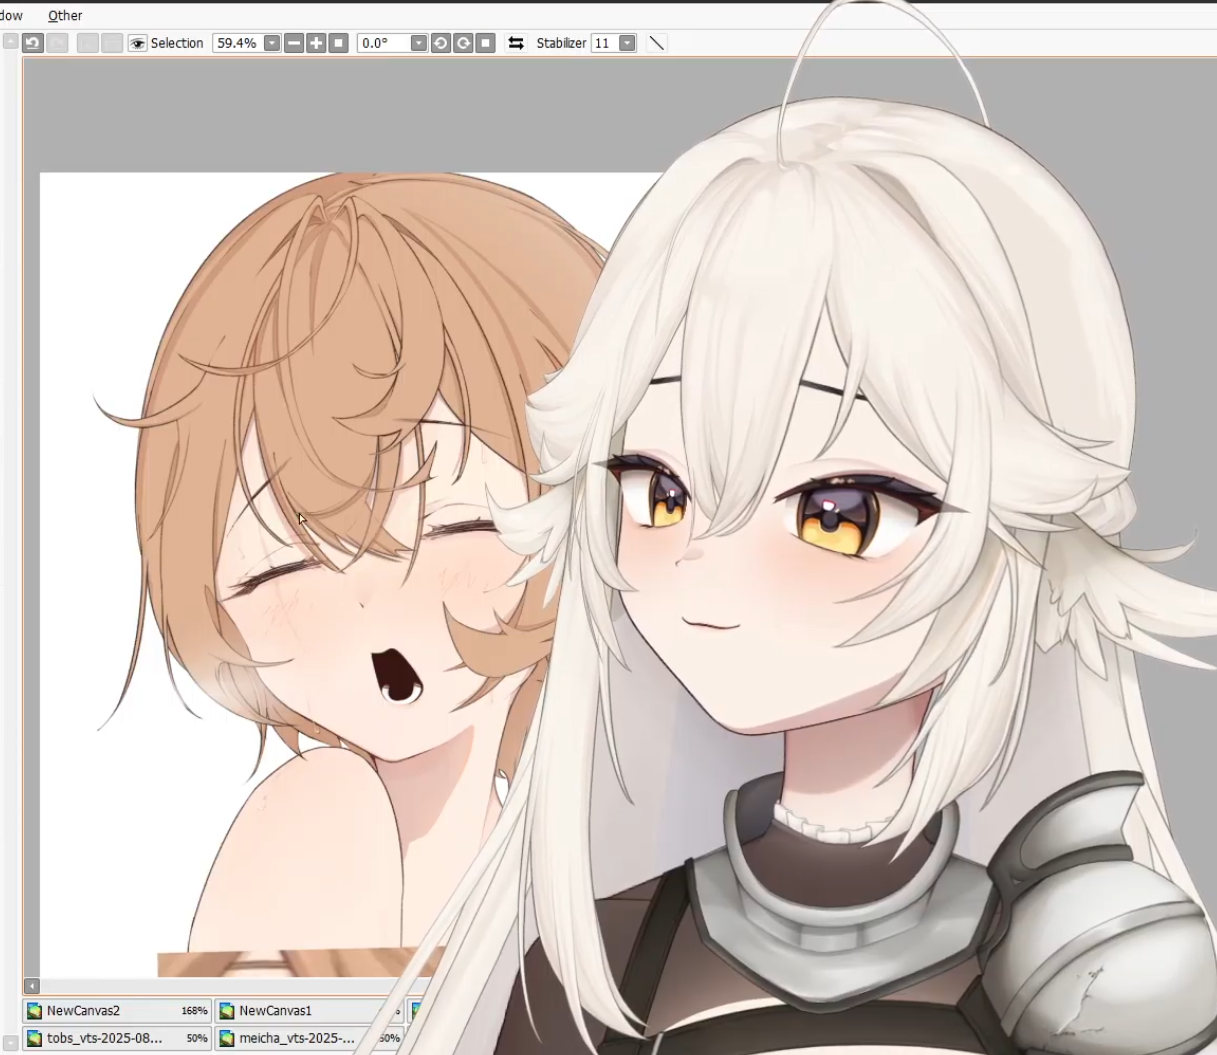Click the Stabilizer value field showing 11

(x=604, y=43)
